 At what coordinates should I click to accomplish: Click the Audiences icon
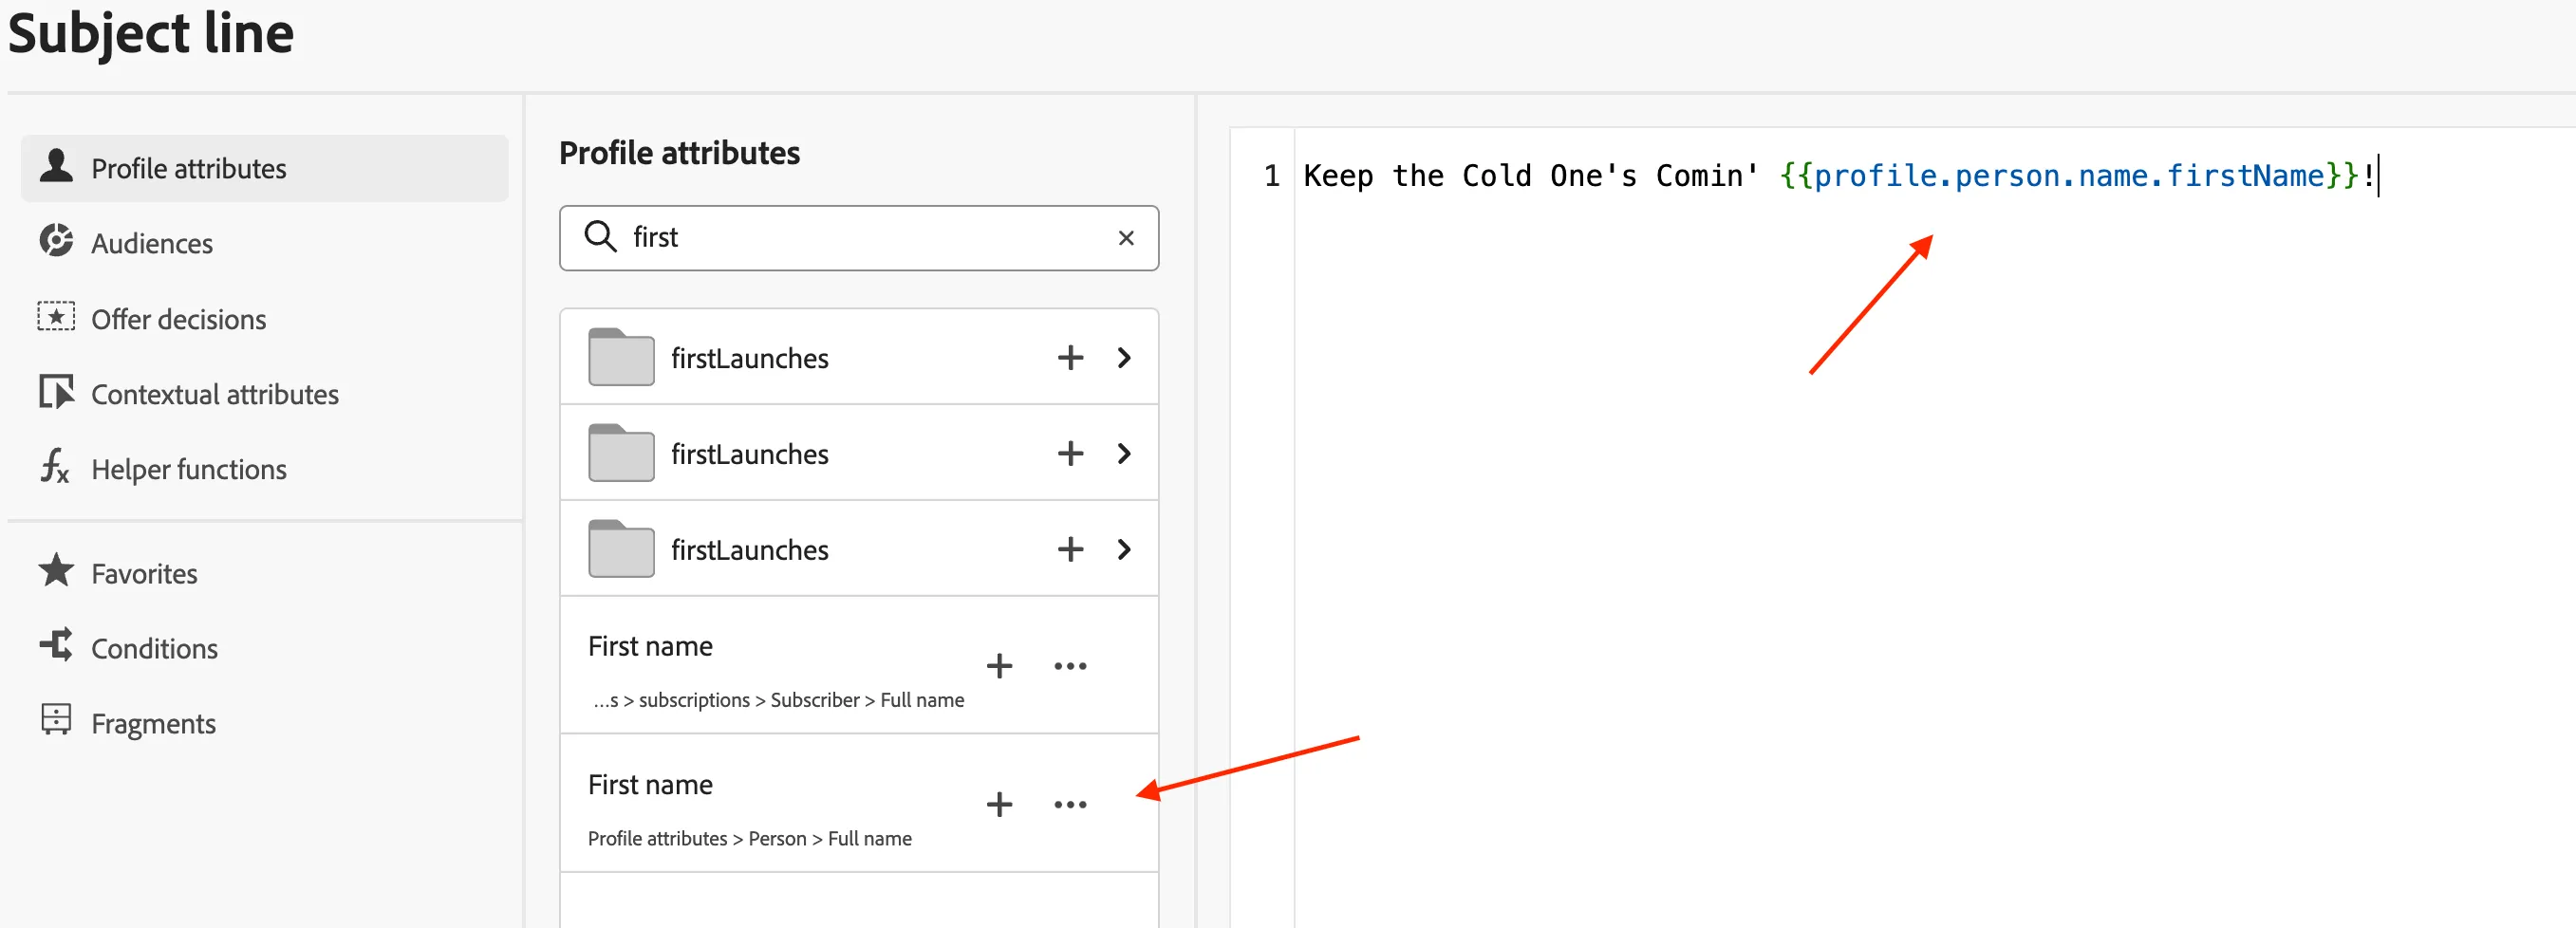tap(56, 241)
